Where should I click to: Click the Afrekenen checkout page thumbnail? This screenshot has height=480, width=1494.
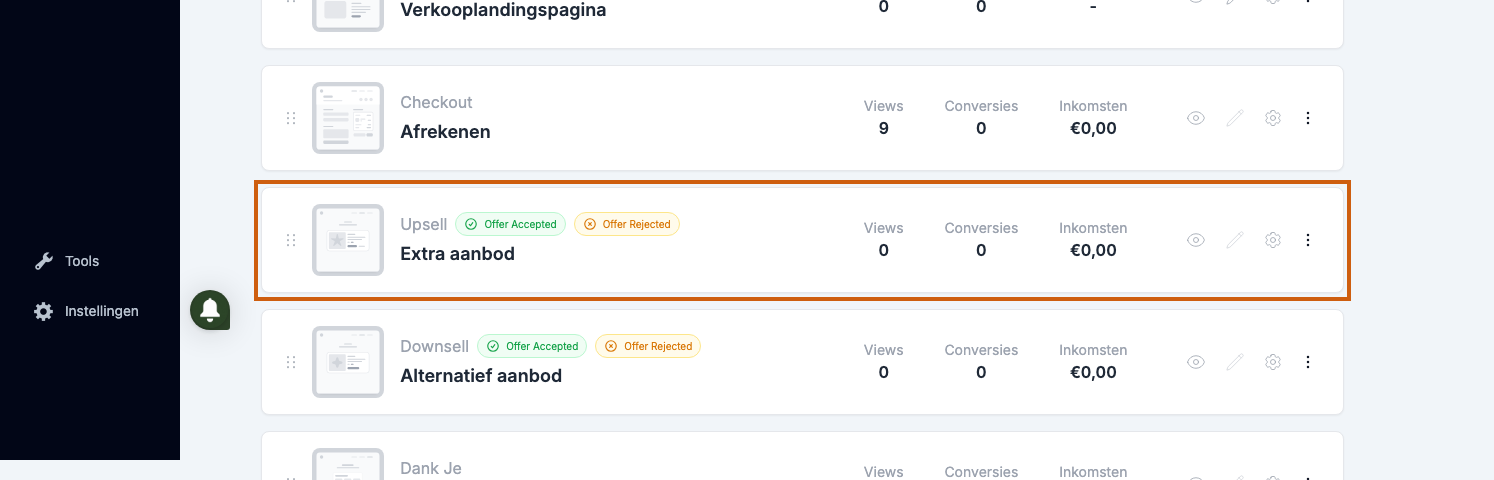348,118
